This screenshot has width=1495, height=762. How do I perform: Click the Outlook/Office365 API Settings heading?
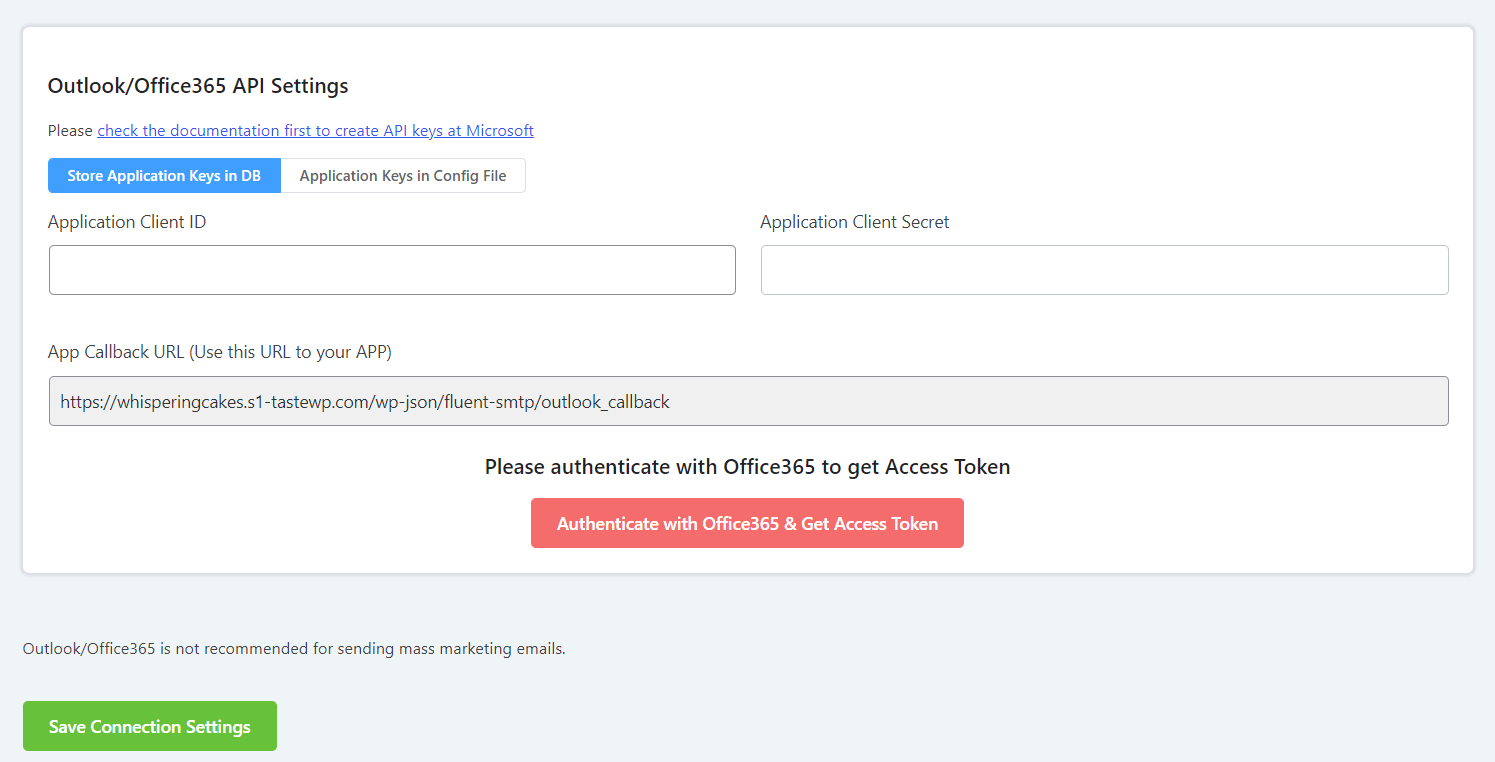pyautogui.click(x=197, y=86)
